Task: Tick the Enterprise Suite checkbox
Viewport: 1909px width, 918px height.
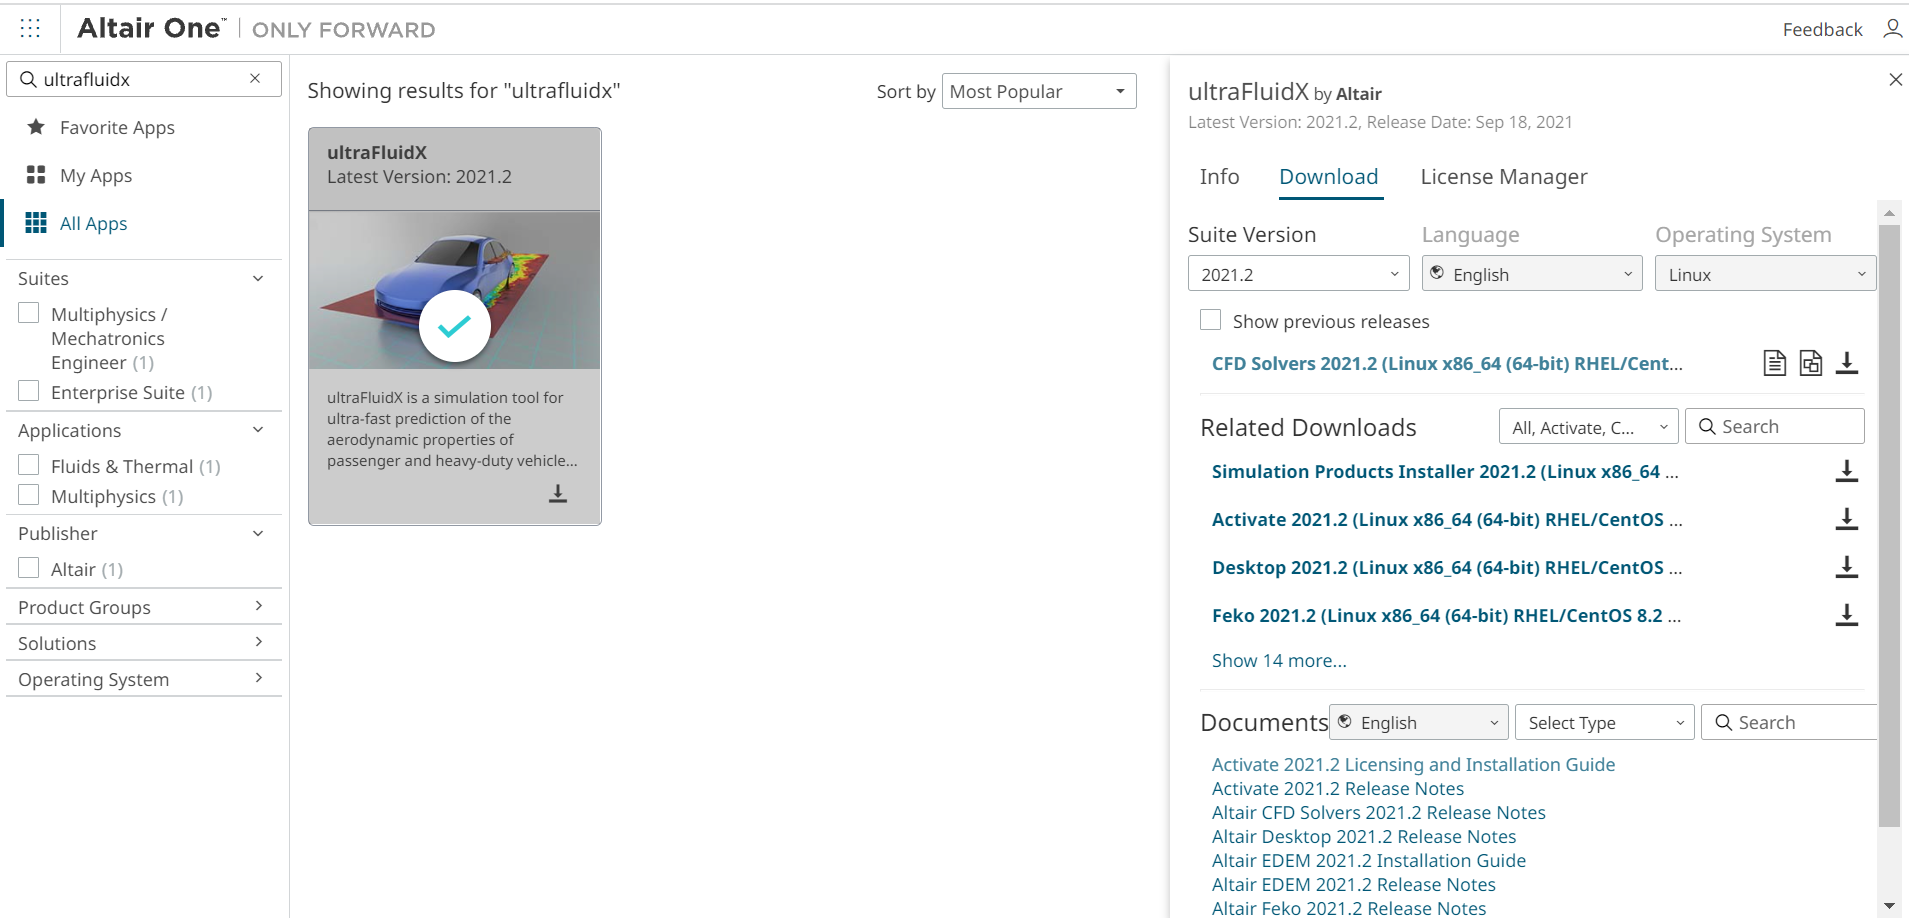Action: [x=30, y=391]
